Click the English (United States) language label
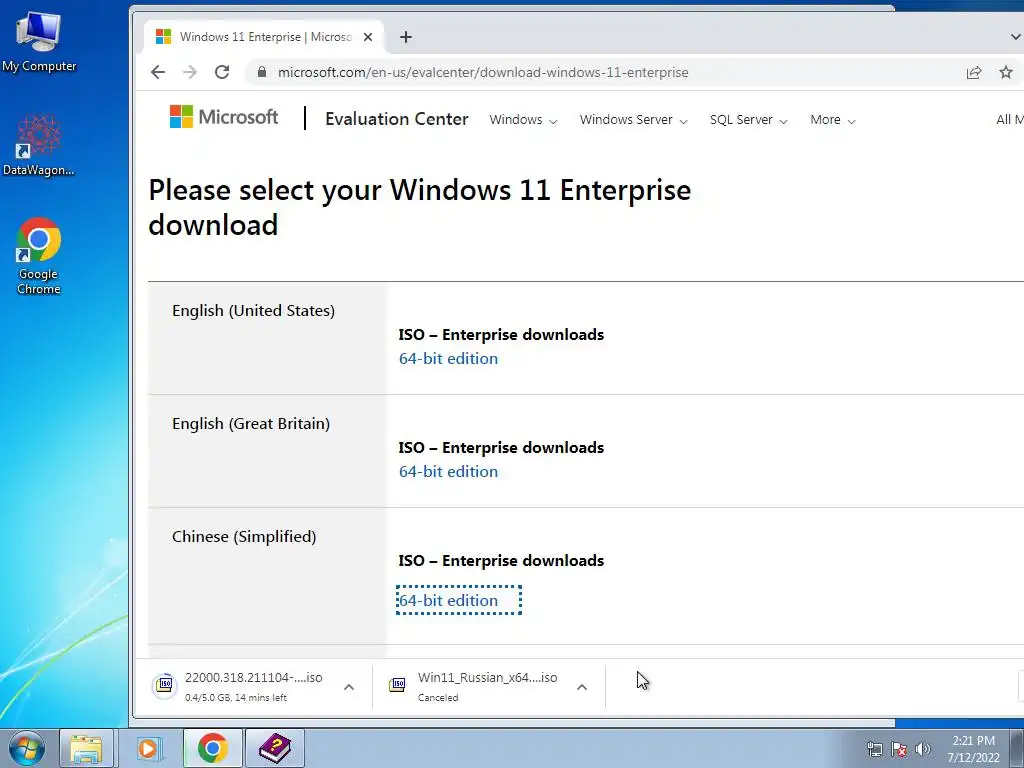Screen dimensions: 1024x768 [x=253, y=311]
